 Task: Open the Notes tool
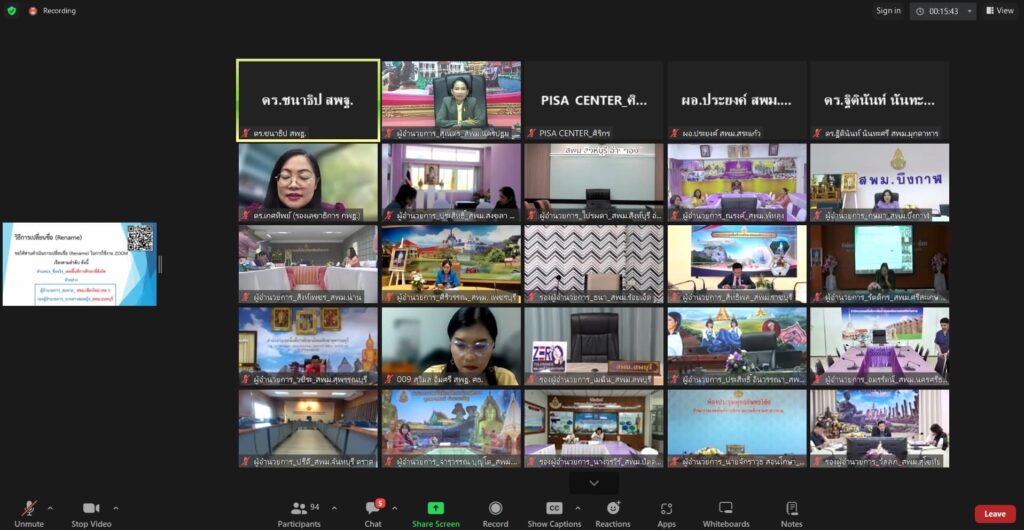[x=791, y=509]
